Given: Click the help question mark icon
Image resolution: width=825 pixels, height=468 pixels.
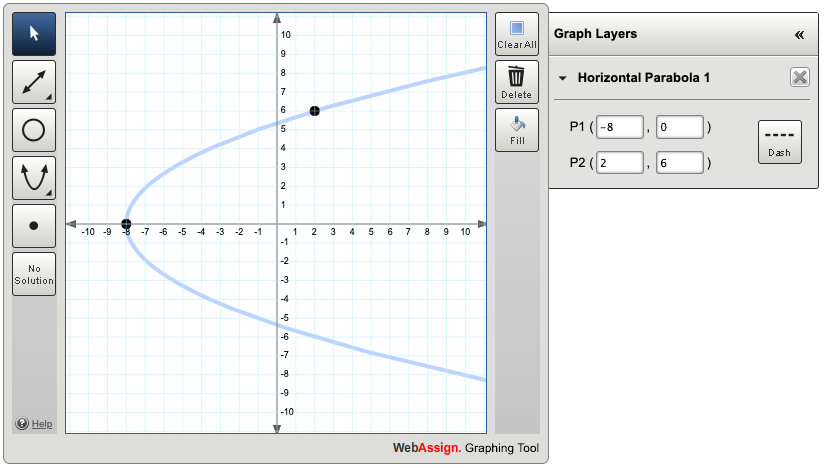Looking at the screenshot, I should [22, 423].
